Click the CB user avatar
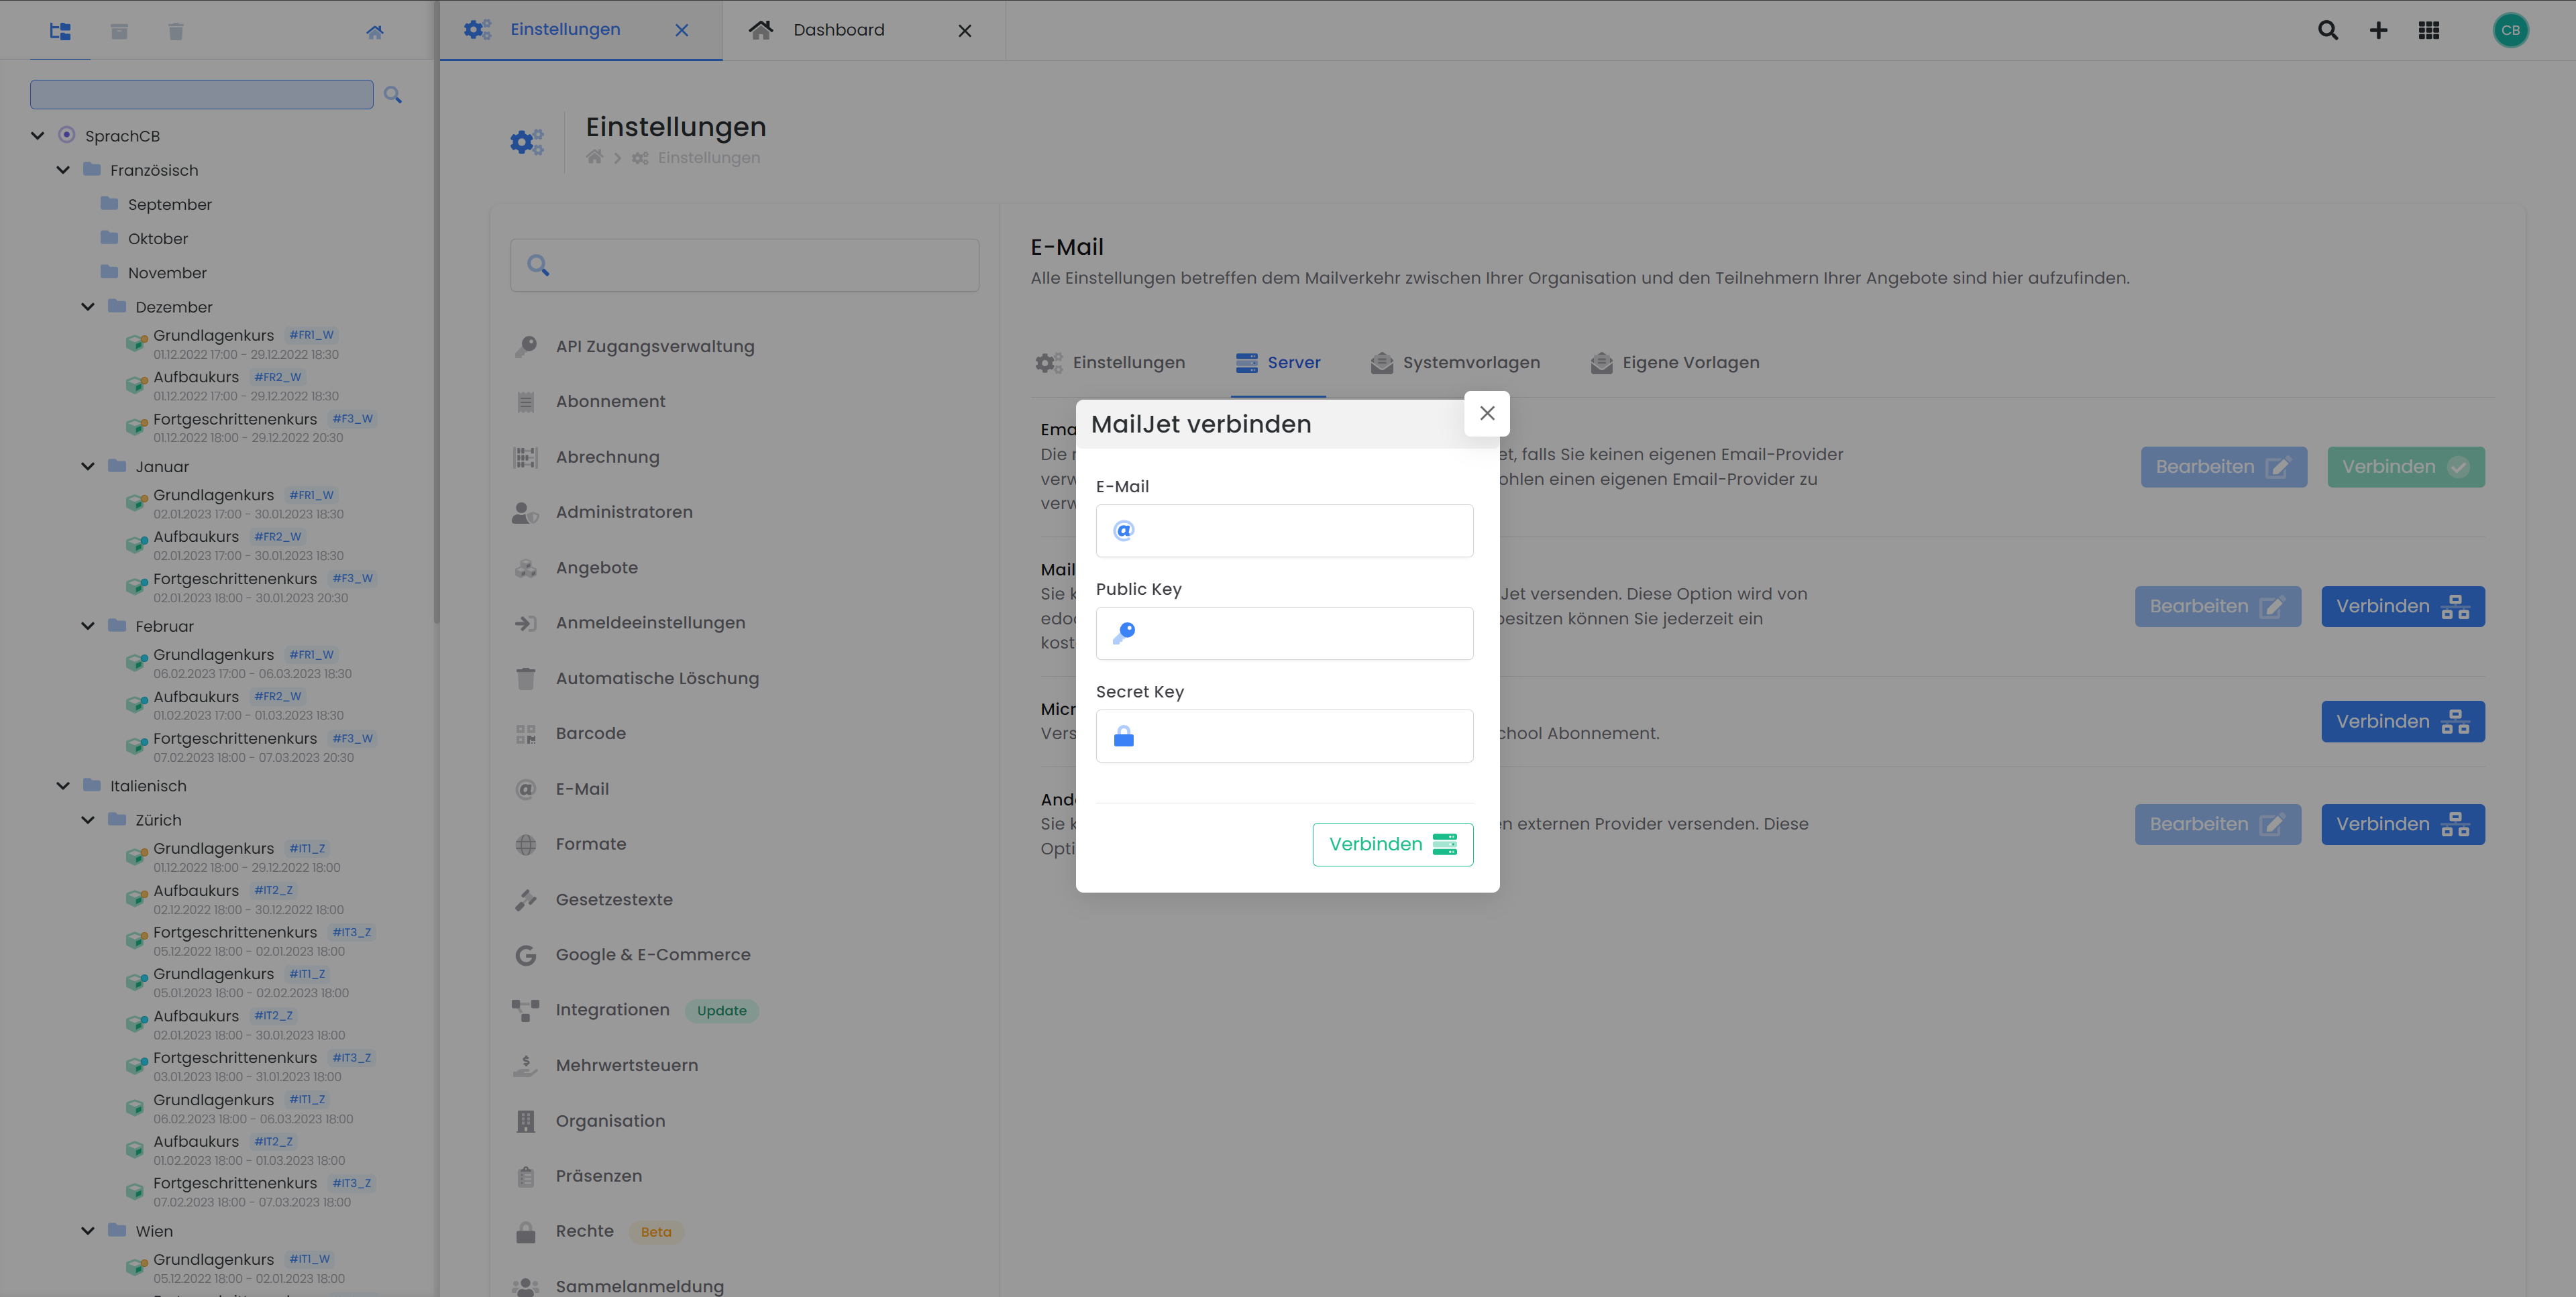The image size is (2576, 1297). coord(2510,30)
